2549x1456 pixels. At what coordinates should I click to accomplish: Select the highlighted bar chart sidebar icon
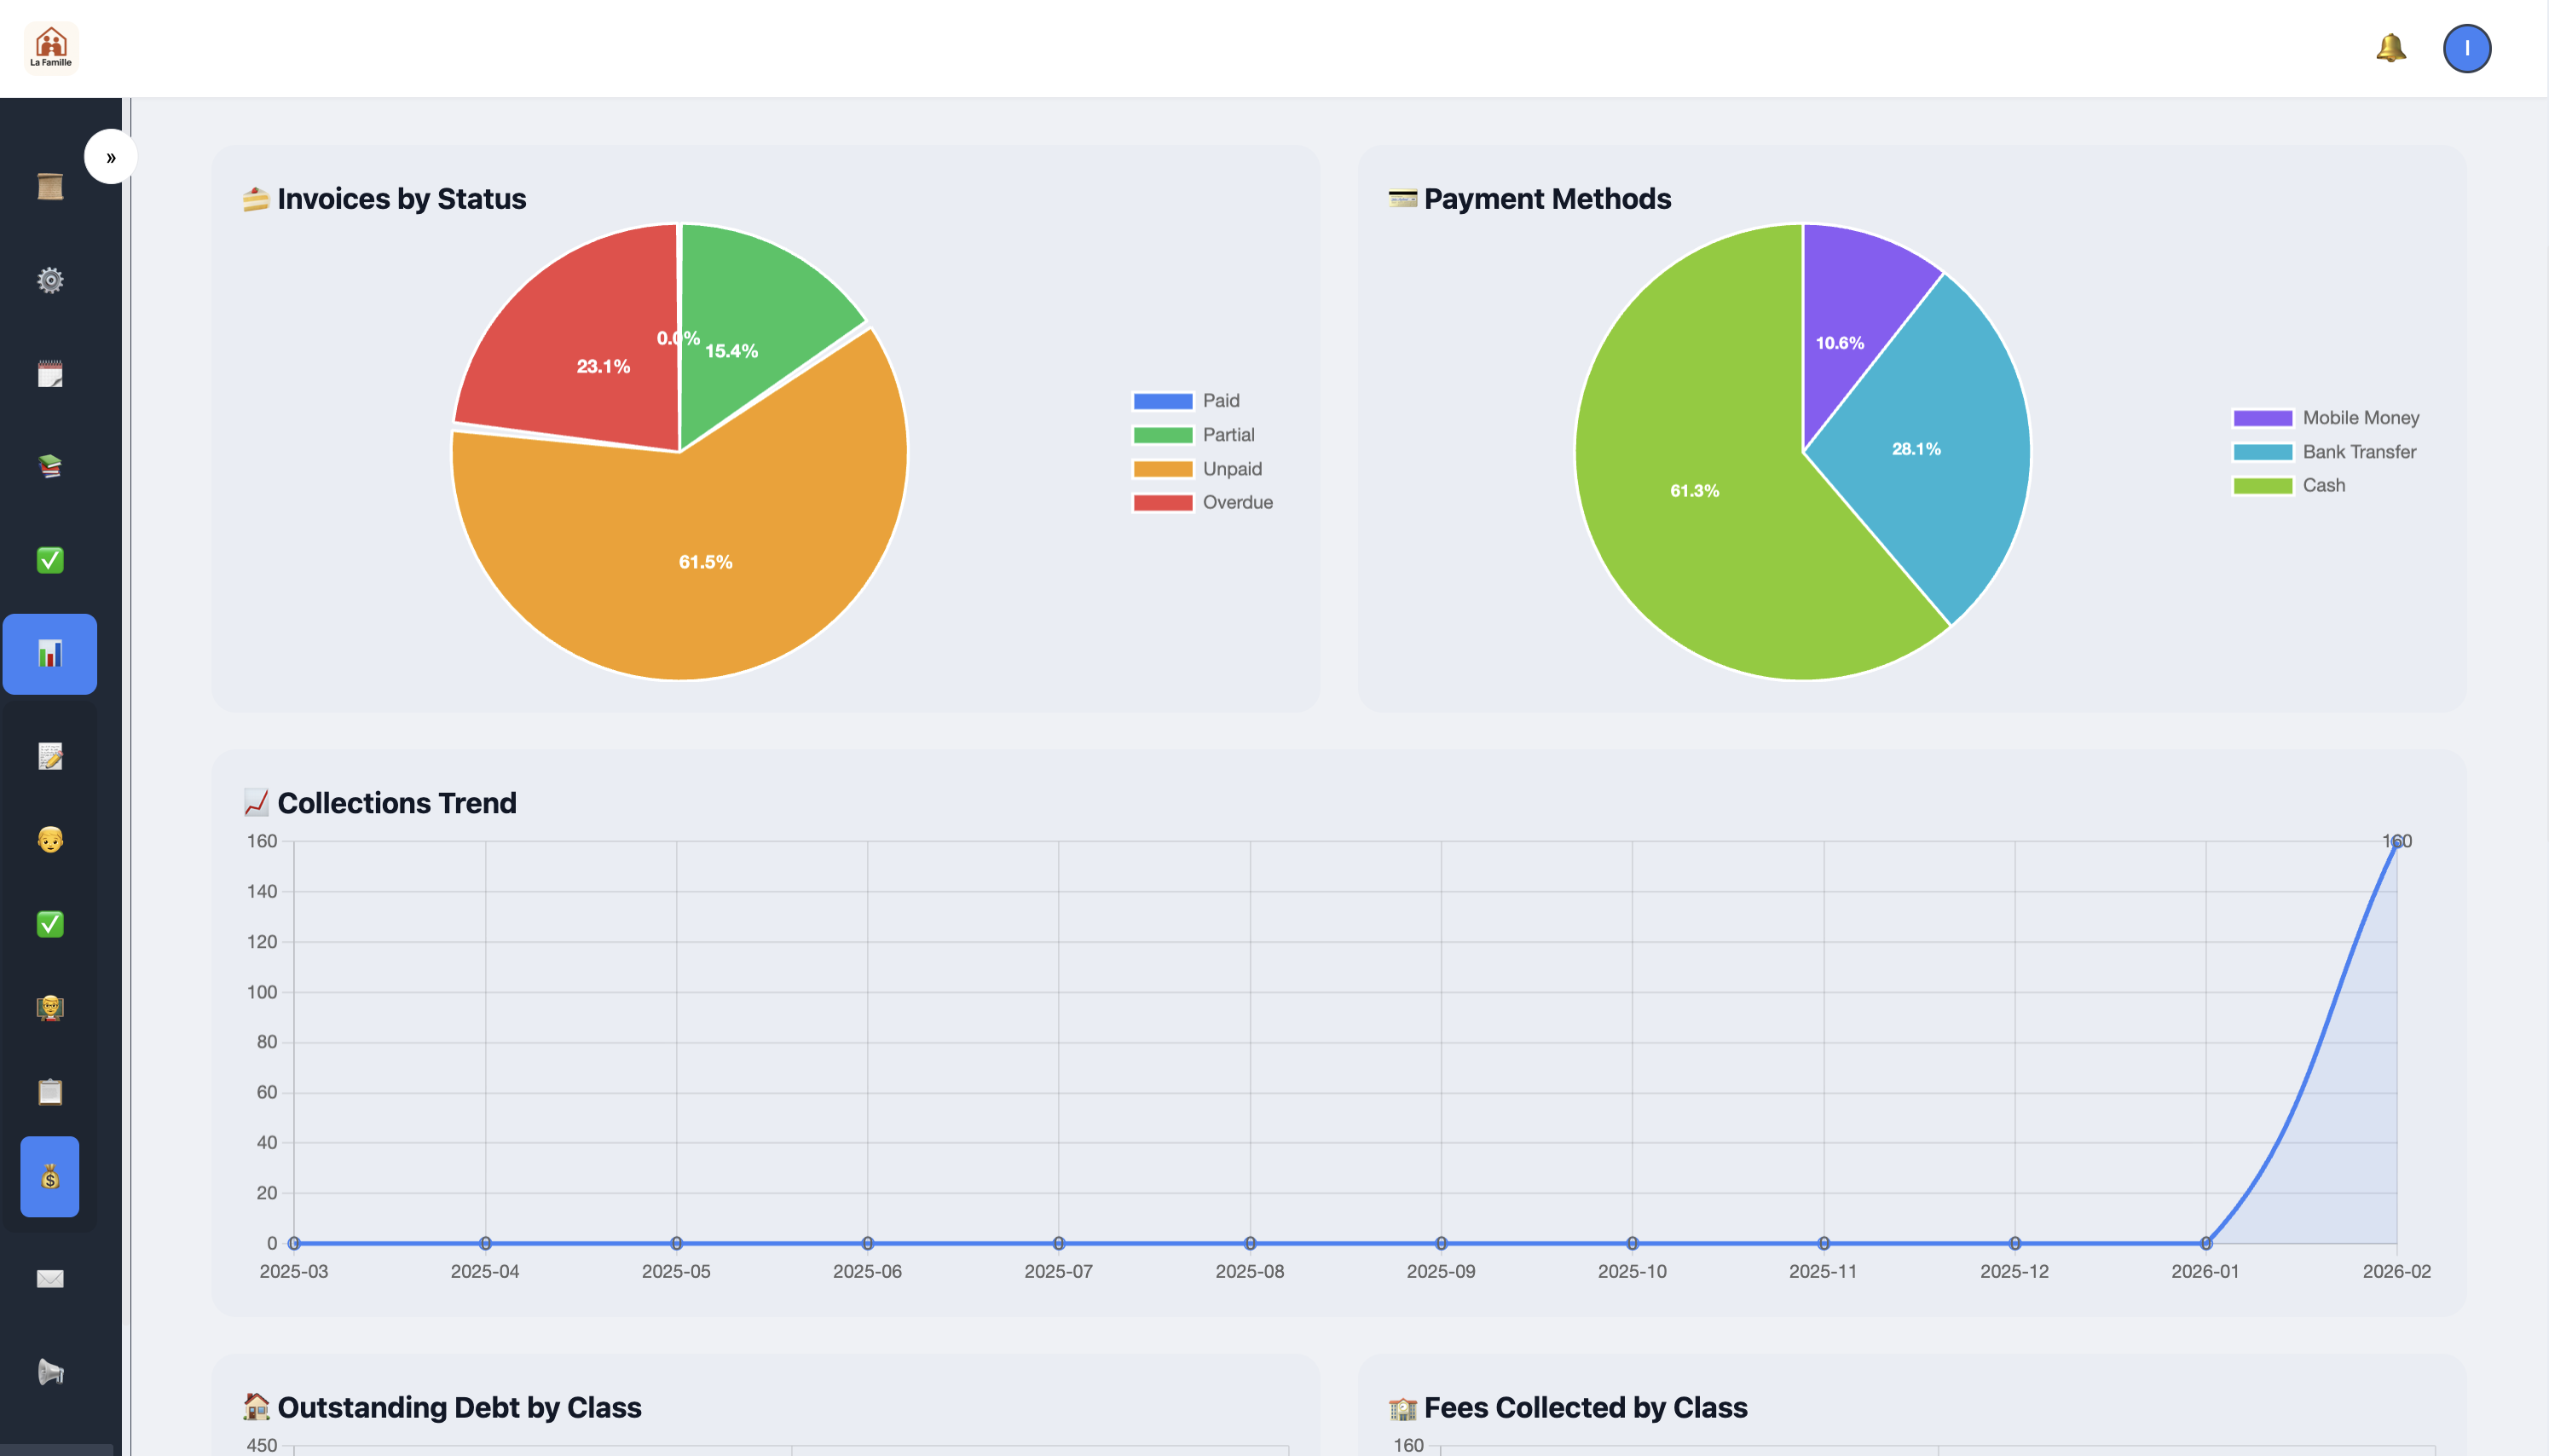[x=50, y=654]
